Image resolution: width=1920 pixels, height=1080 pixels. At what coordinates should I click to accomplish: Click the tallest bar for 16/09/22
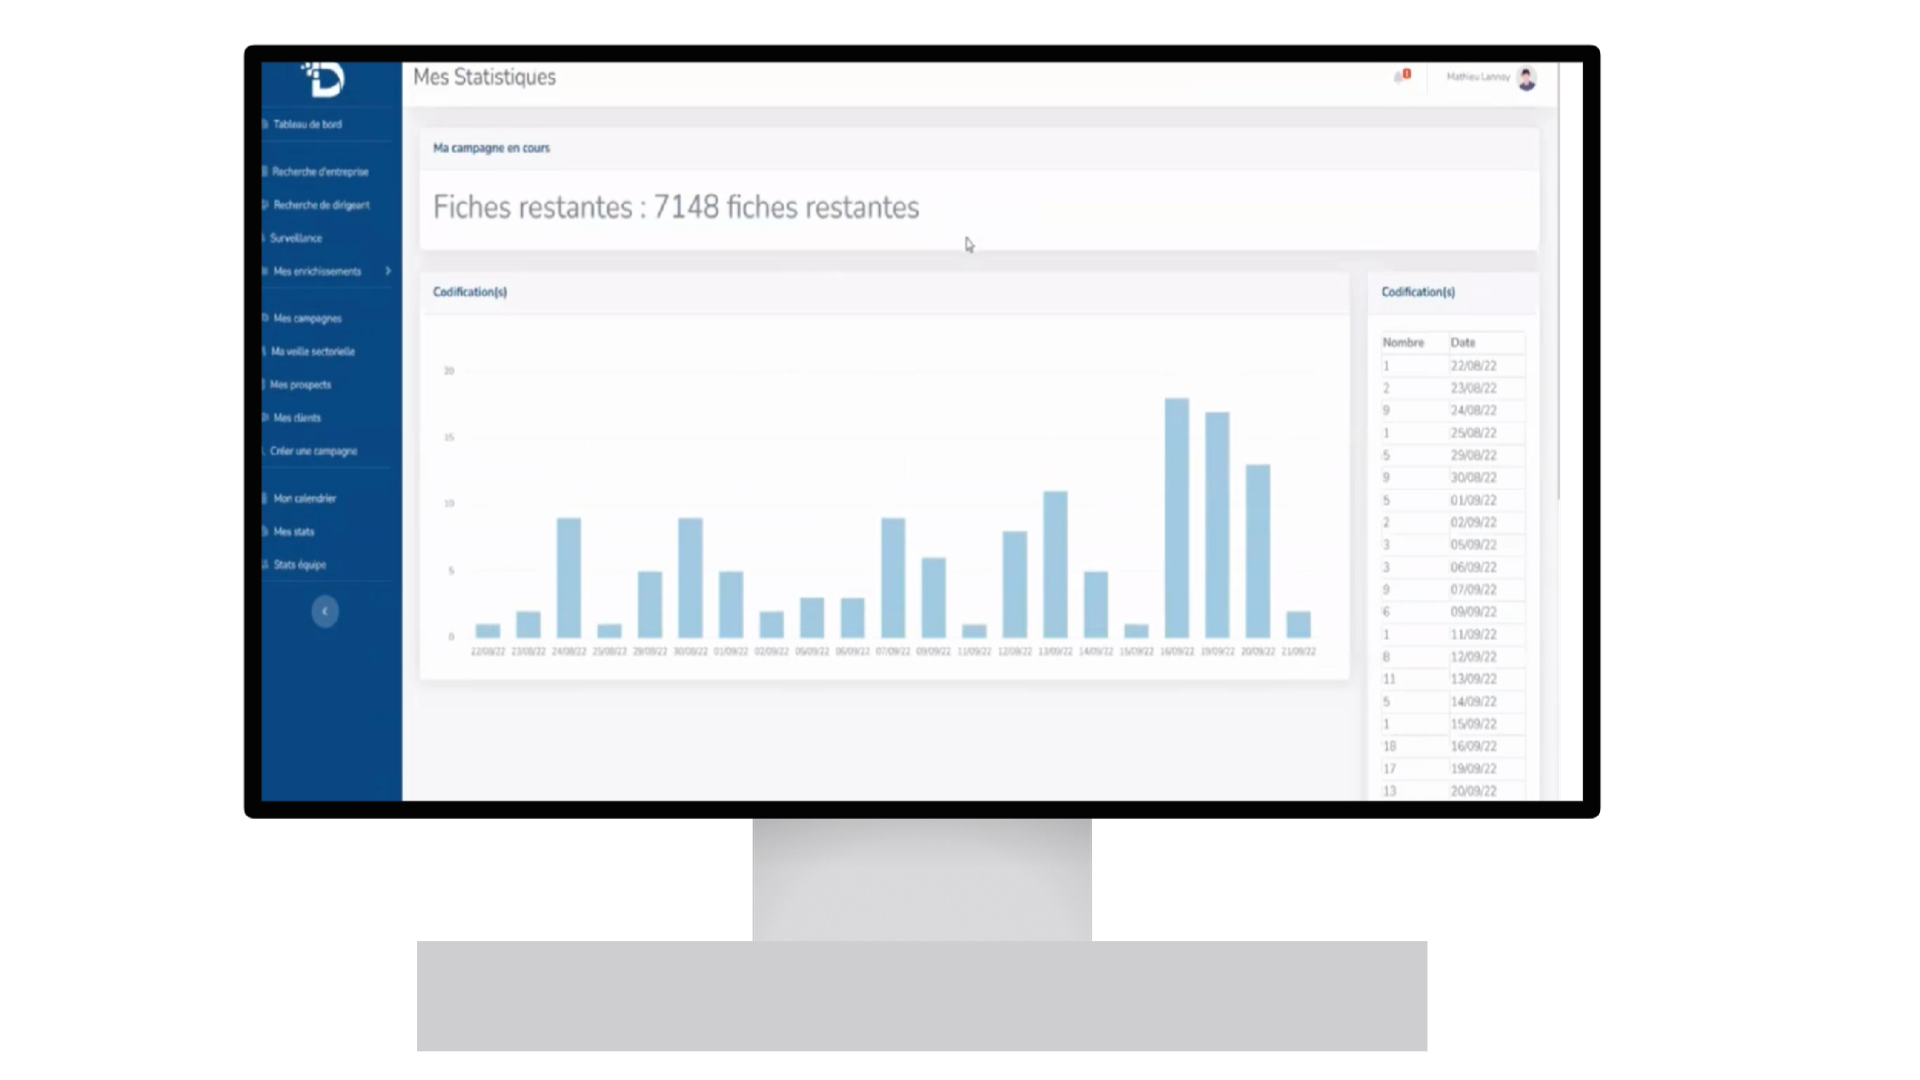tap(1177, 518)
